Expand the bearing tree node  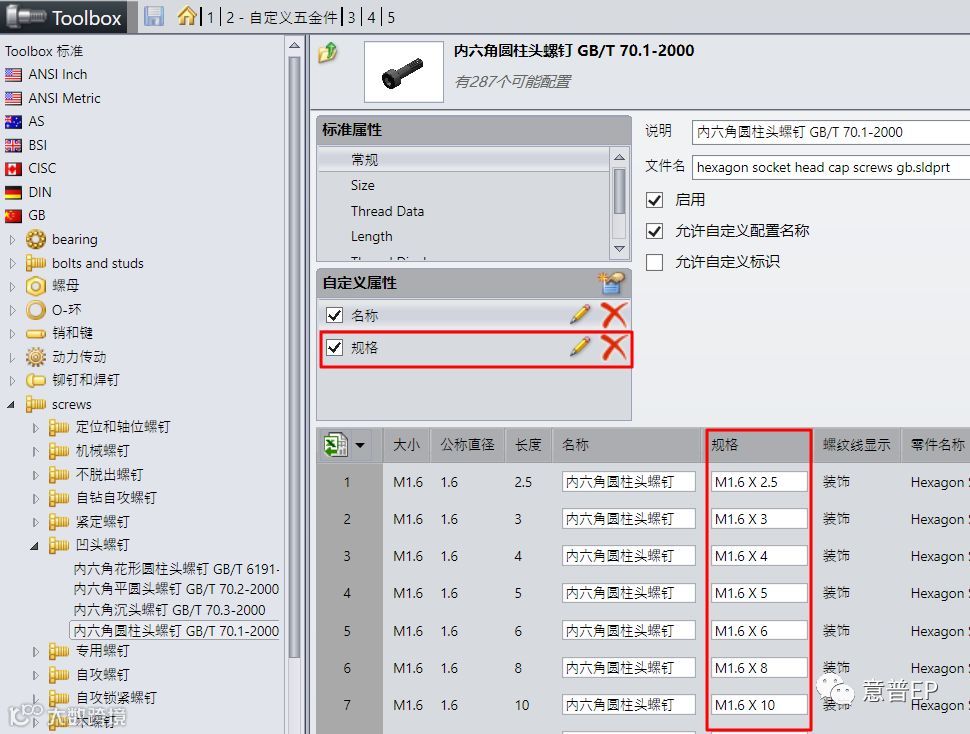coord(12,239)
